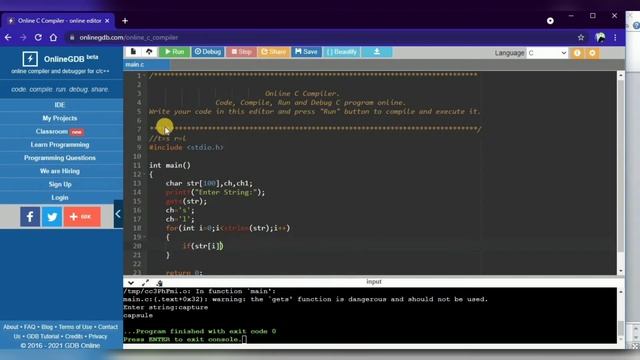Collapse the sidebar with the left chevron
The width and height of the screenshot is (640, 360).
point(118,214)
